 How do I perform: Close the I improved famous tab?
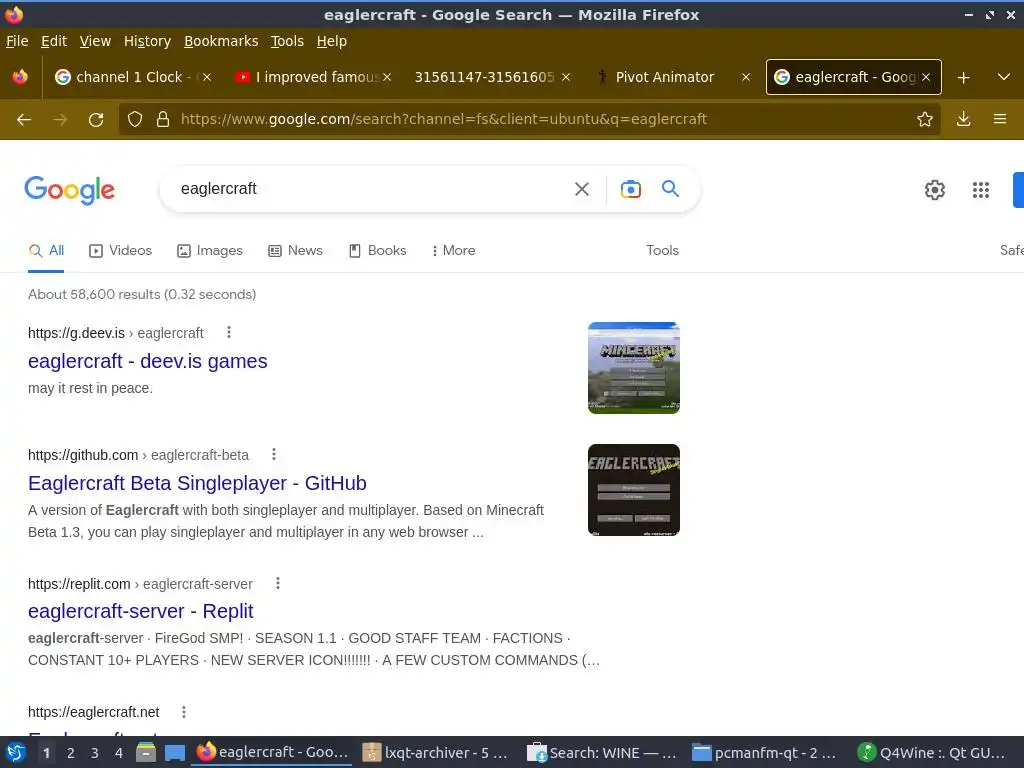click(x=387, y=77)
